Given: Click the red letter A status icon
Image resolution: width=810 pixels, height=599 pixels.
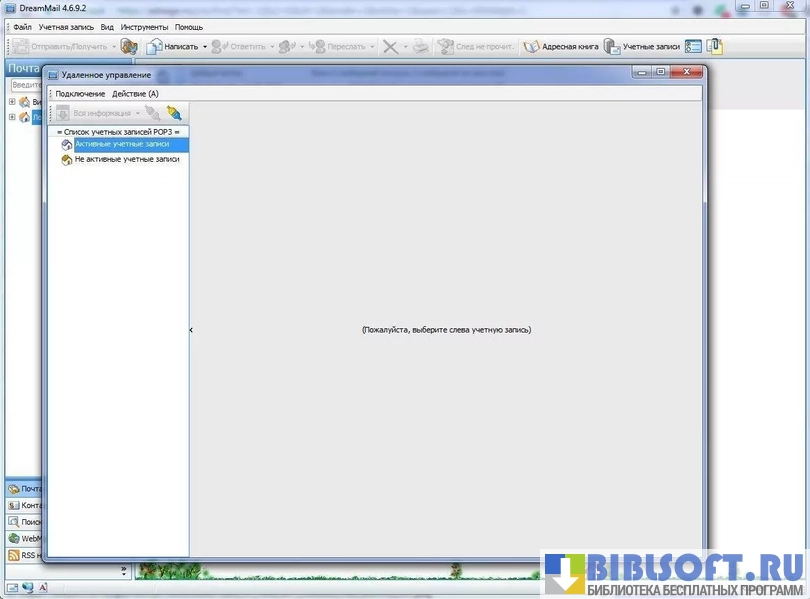Looking at the screenshot, I should 44,587.
